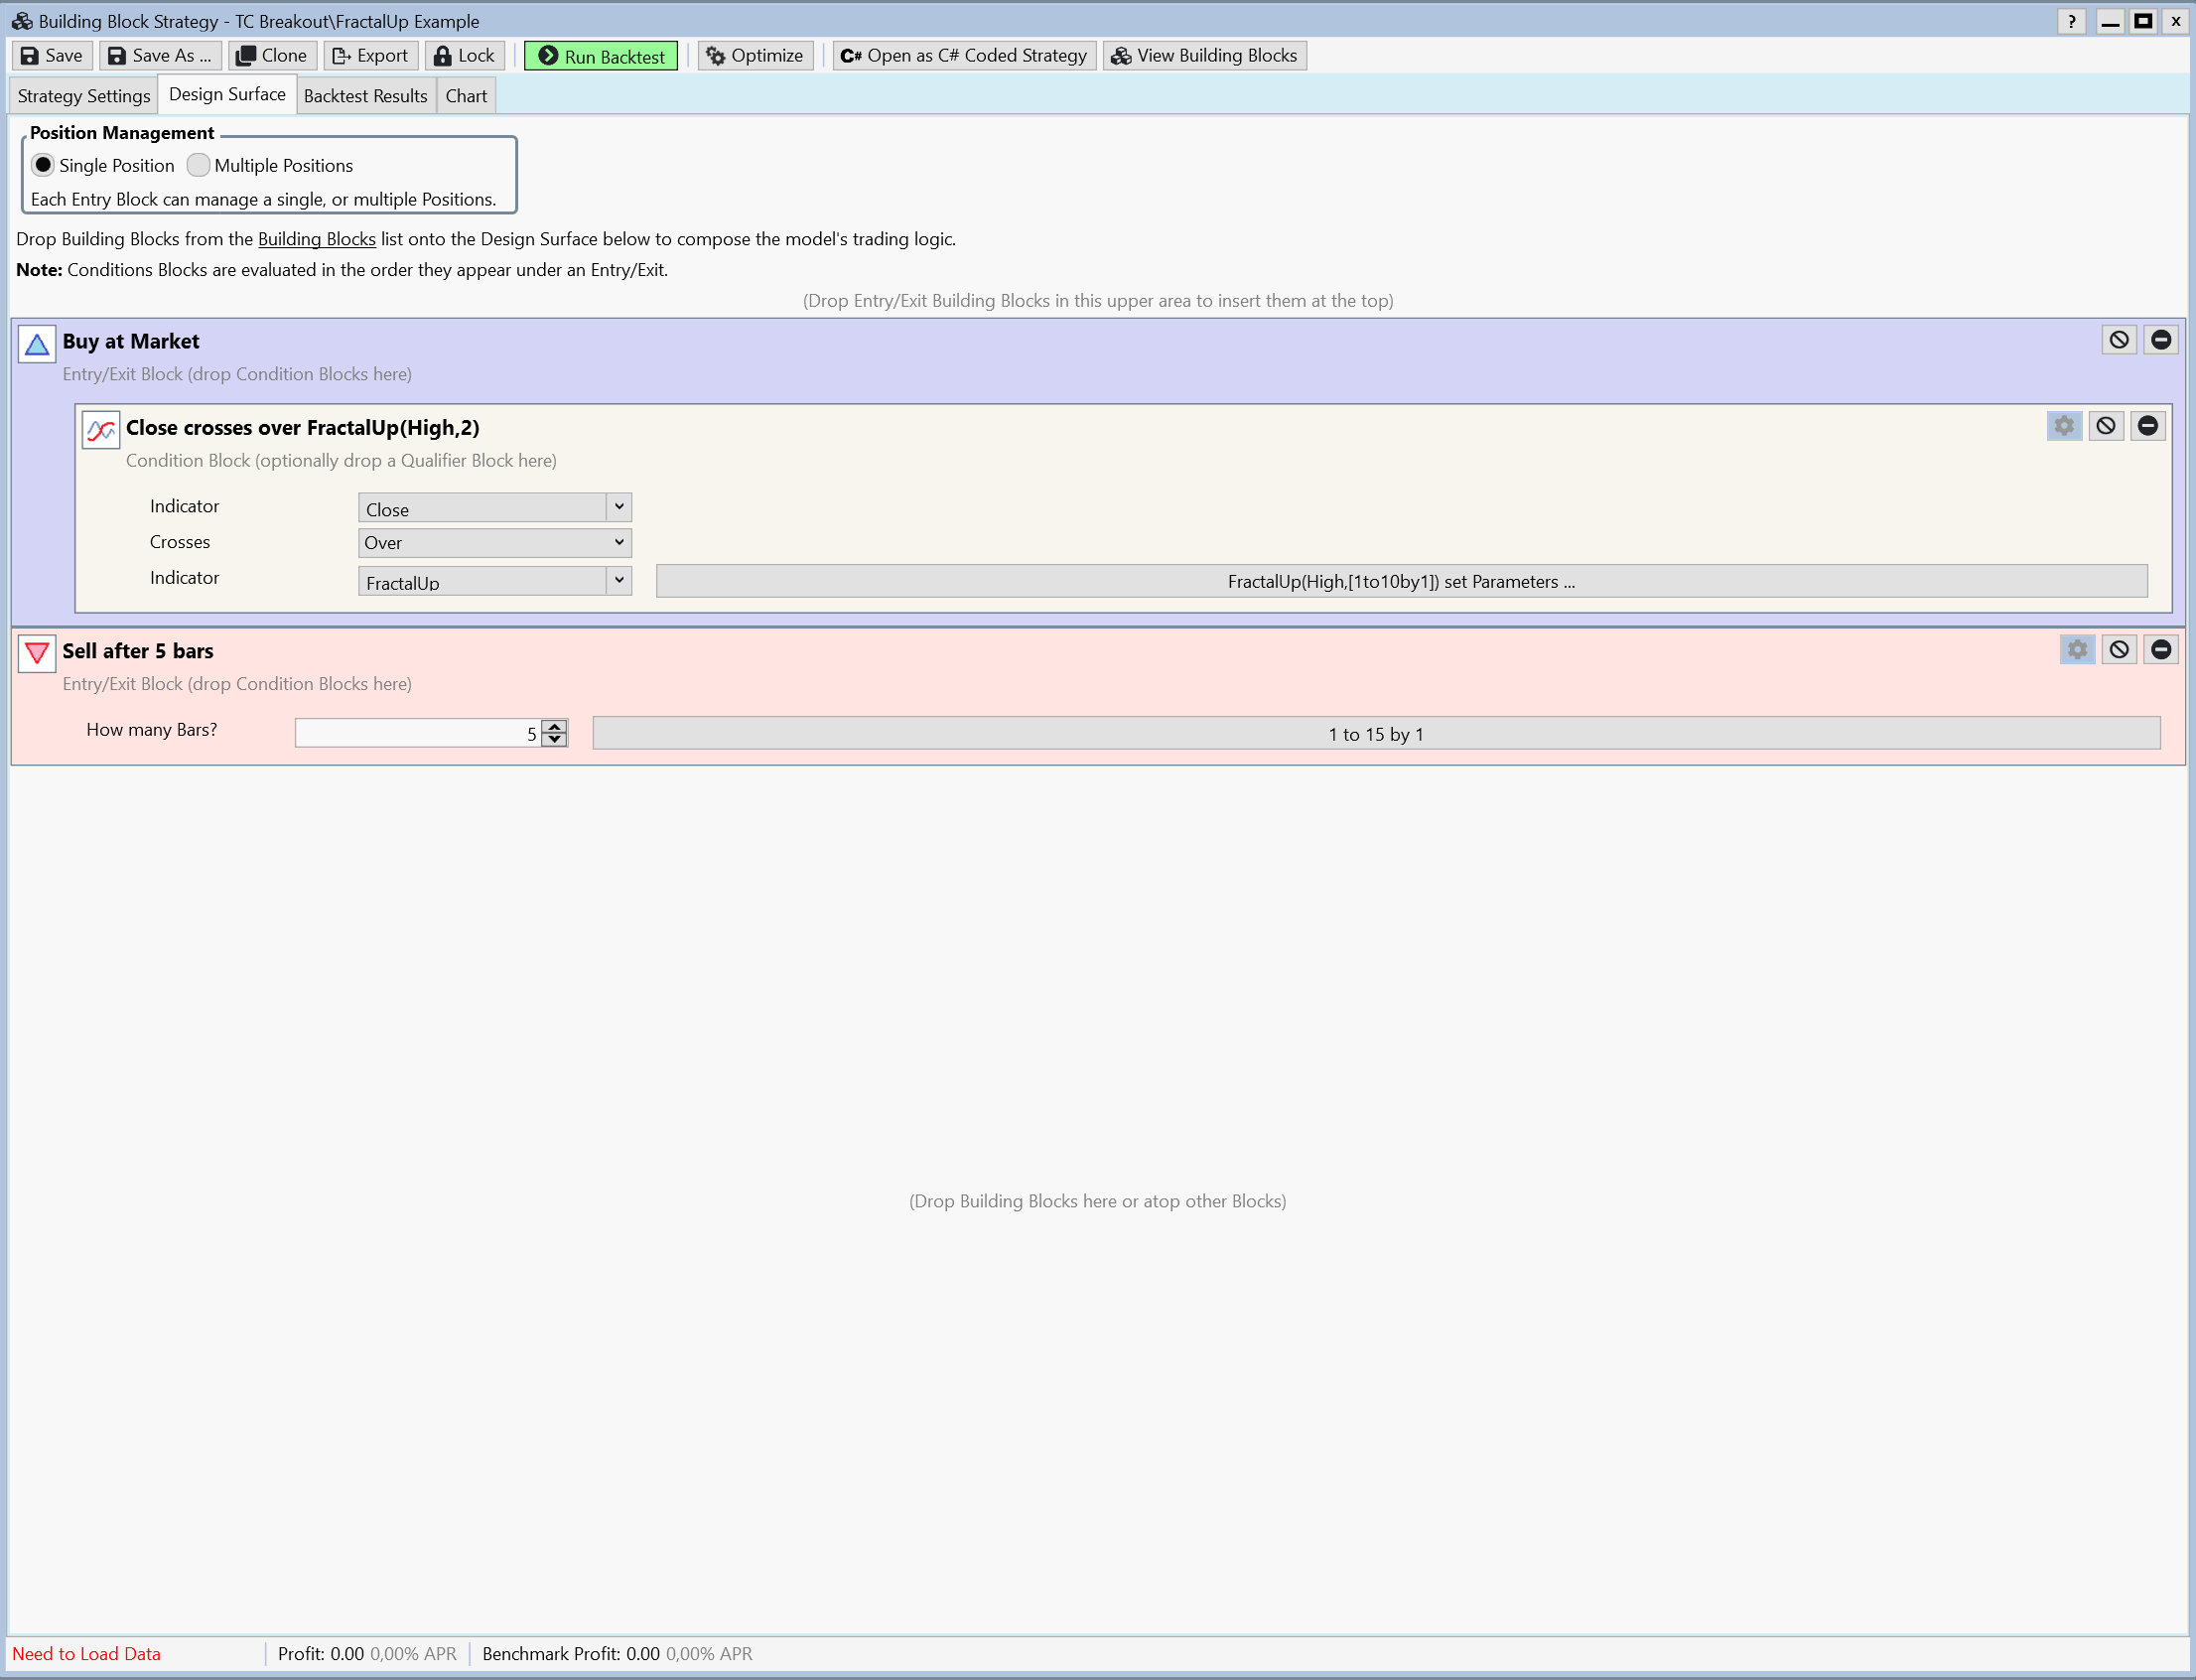Disable the Buy at Market entry block
2196x1680 pixels.
[2119, 339]
